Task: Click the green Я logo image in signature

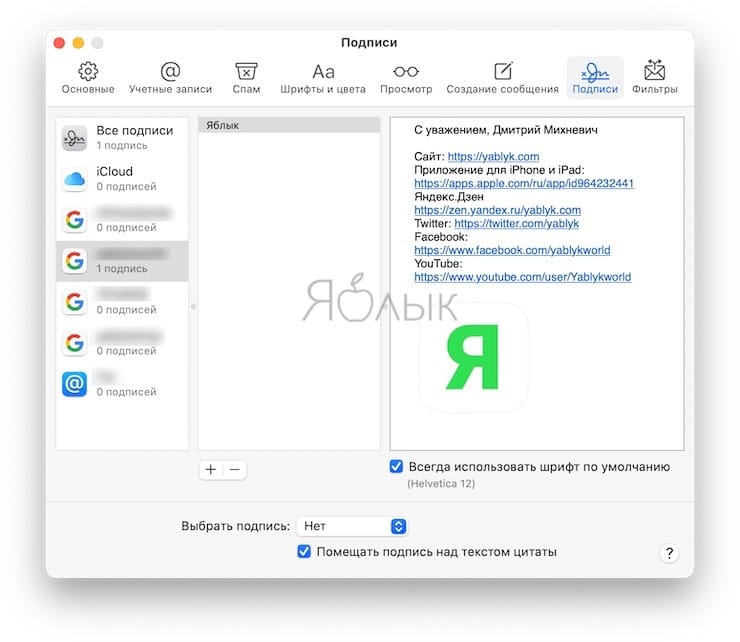Action: 473,357
